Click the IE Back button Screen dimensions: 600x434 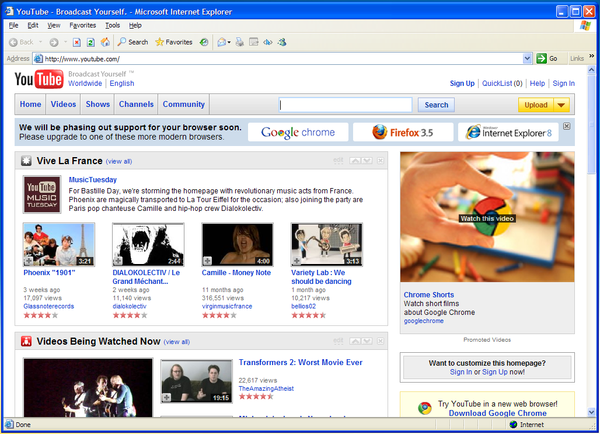tap(21, 42)
